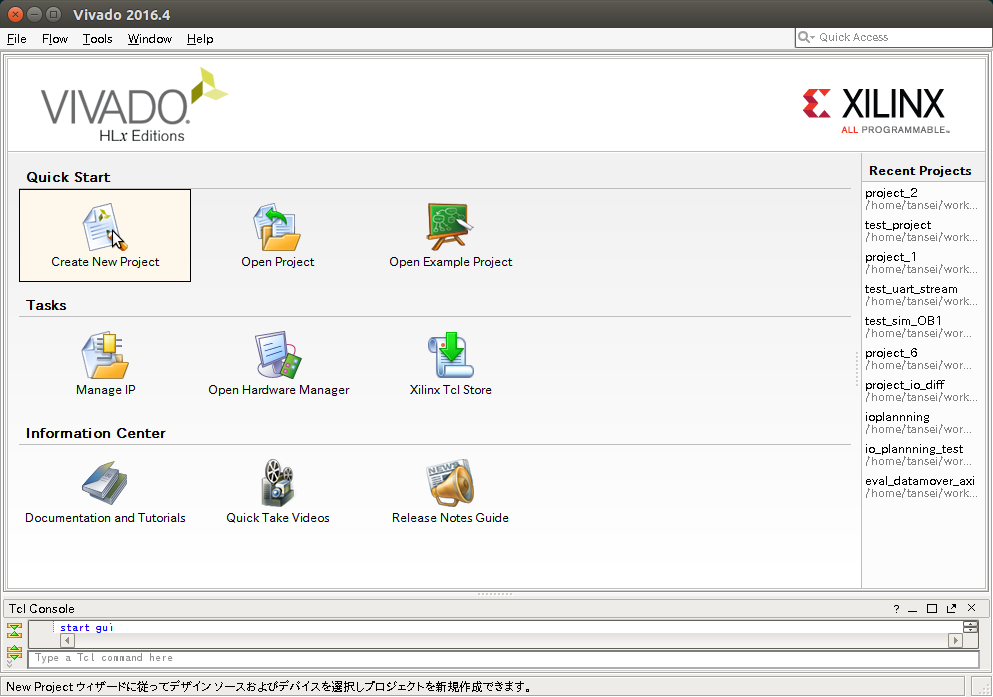The height and width of the screenshot is (697, 993).
Task: Open Release Notes Guide megaphone icon
Action: coord(450,483)
